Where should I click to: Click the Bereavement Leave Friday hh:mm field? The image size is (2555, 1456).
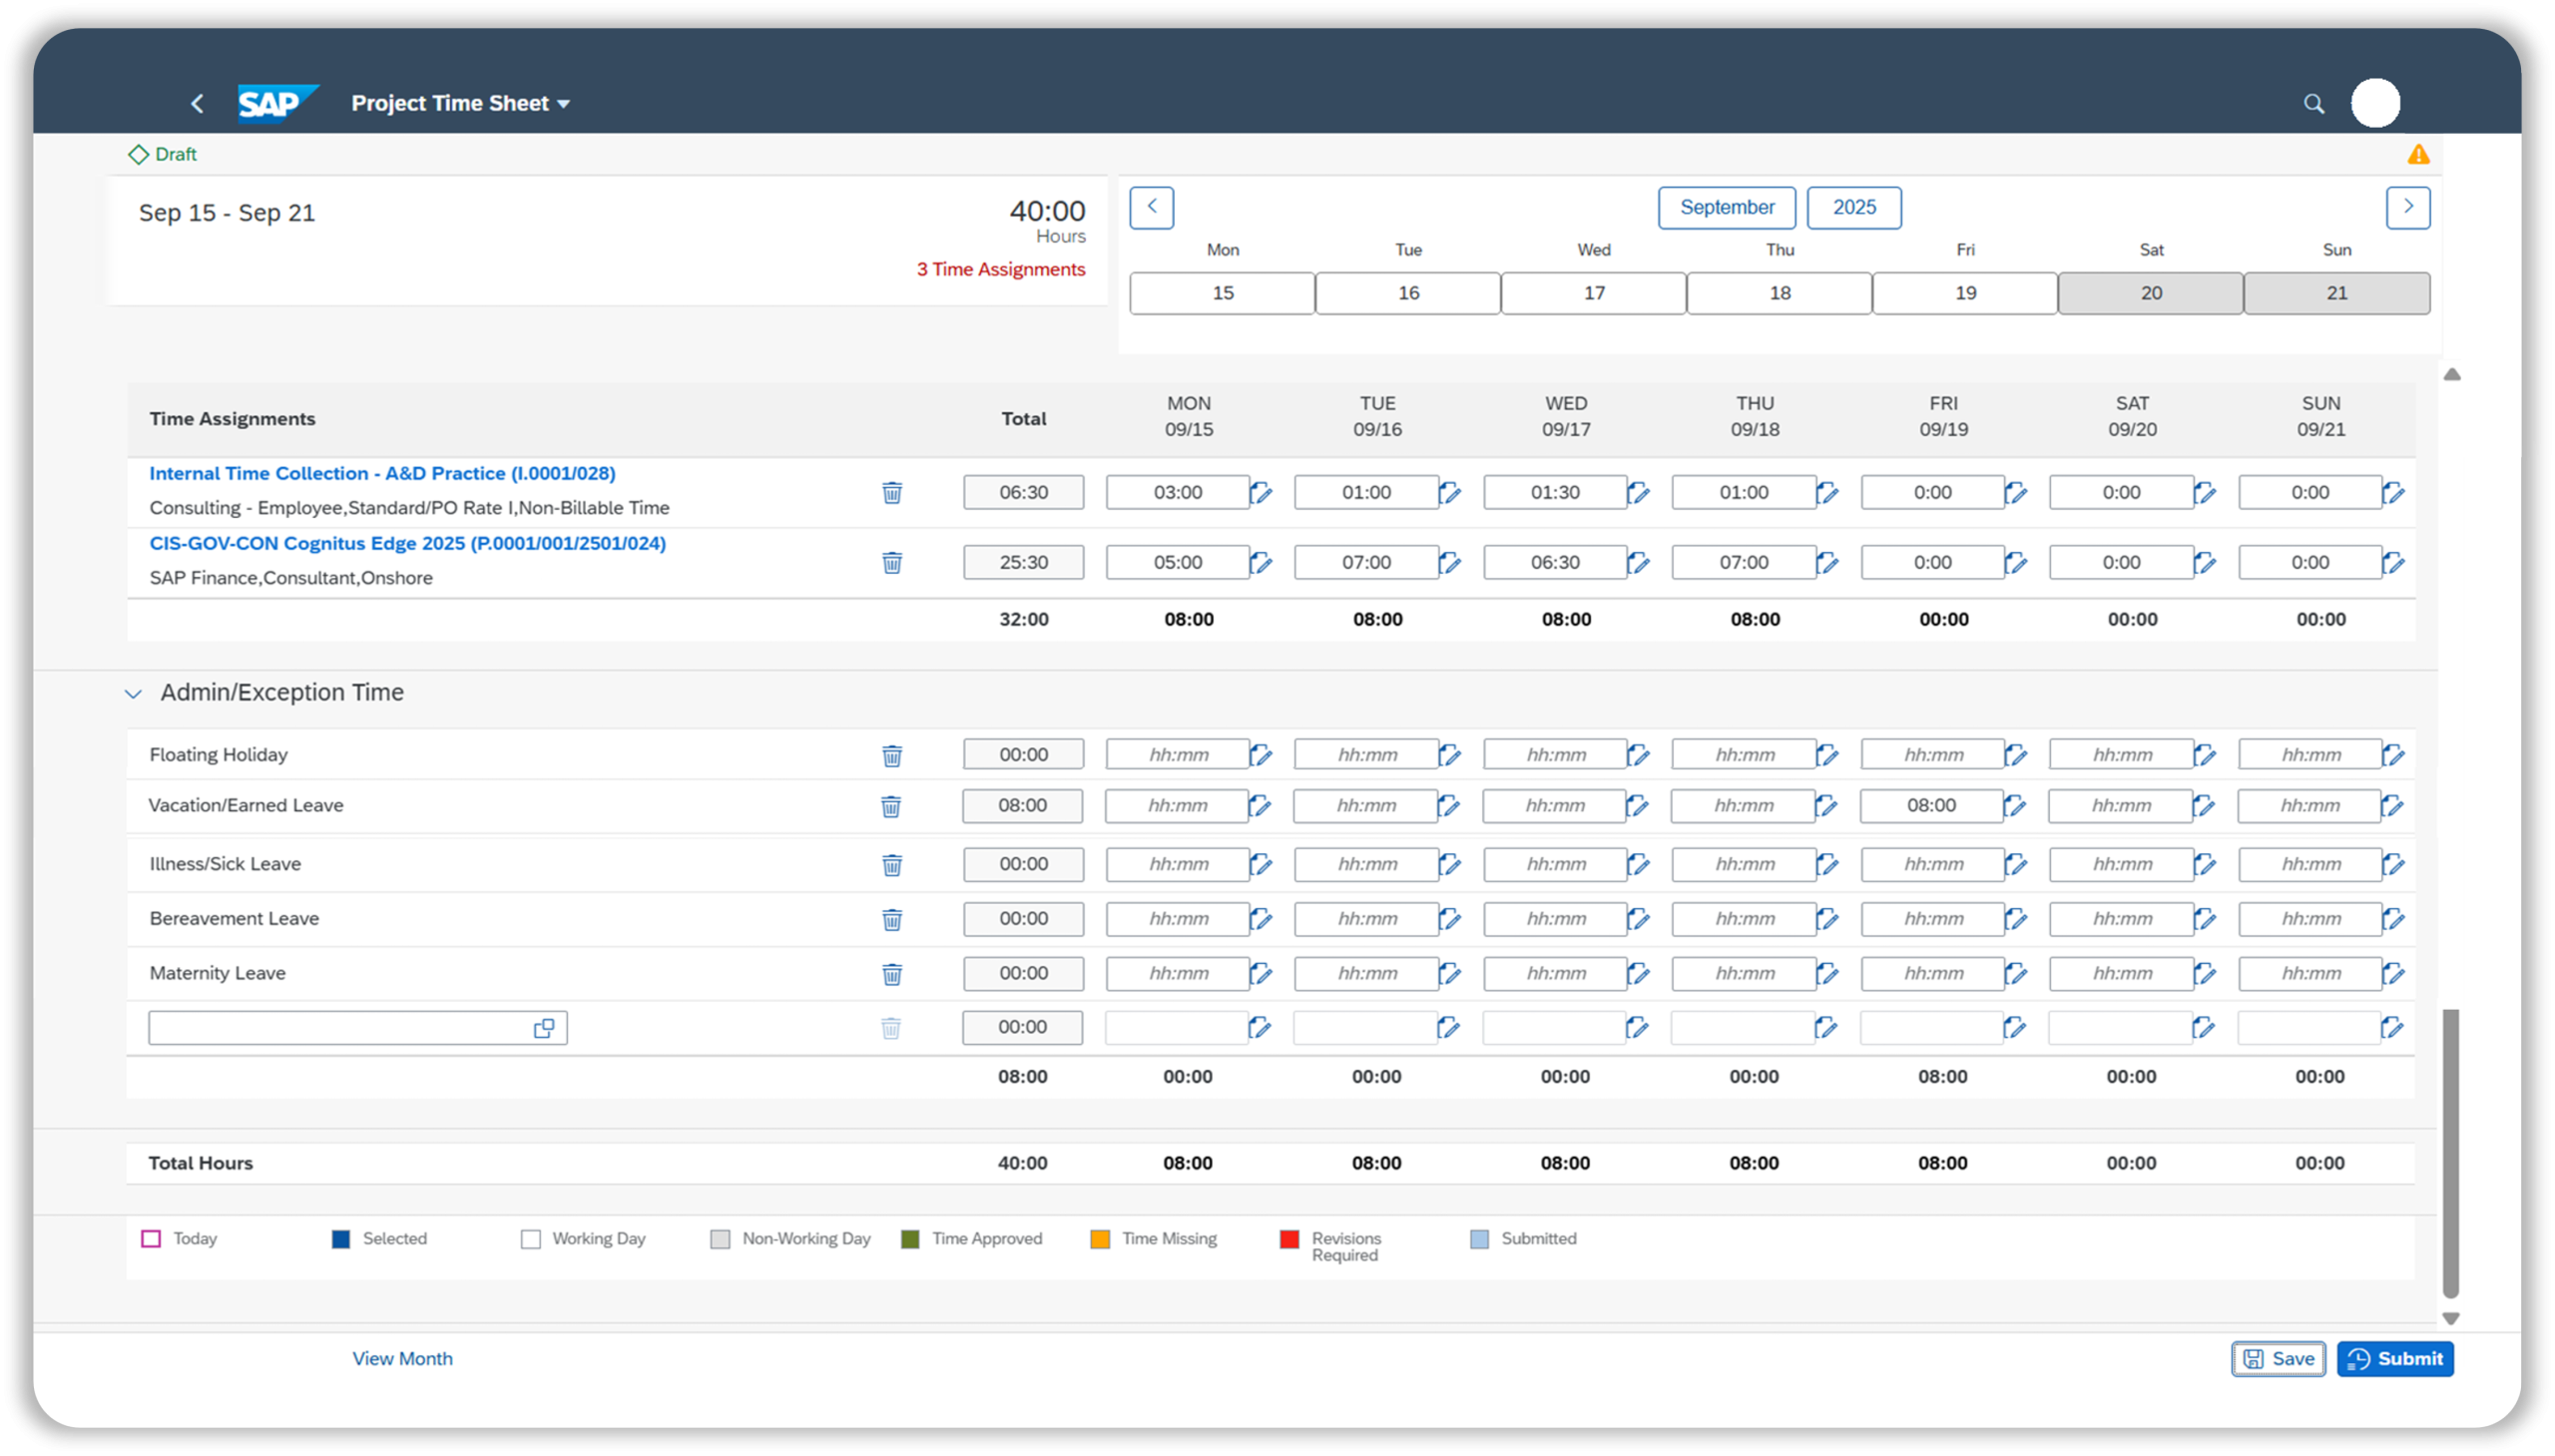tap(1932, 918)
